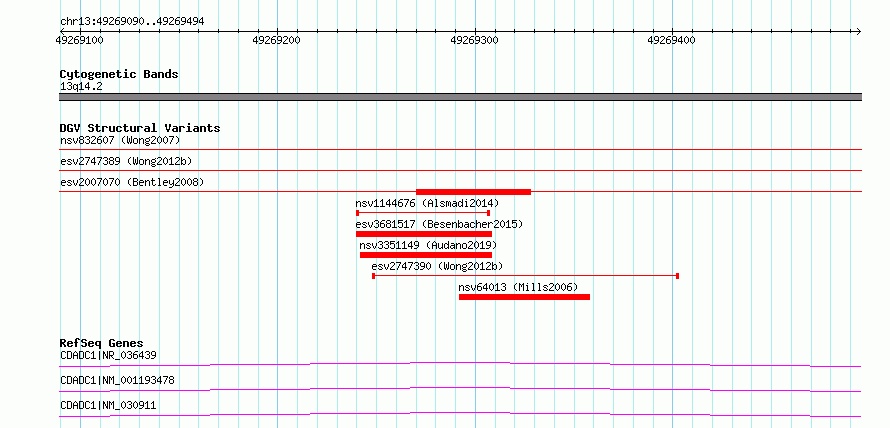Viewport: 890px width, 428px height.
Task: Click the 49269100 ruler position label
Action: pyautogui.click(x=79, y=41)
